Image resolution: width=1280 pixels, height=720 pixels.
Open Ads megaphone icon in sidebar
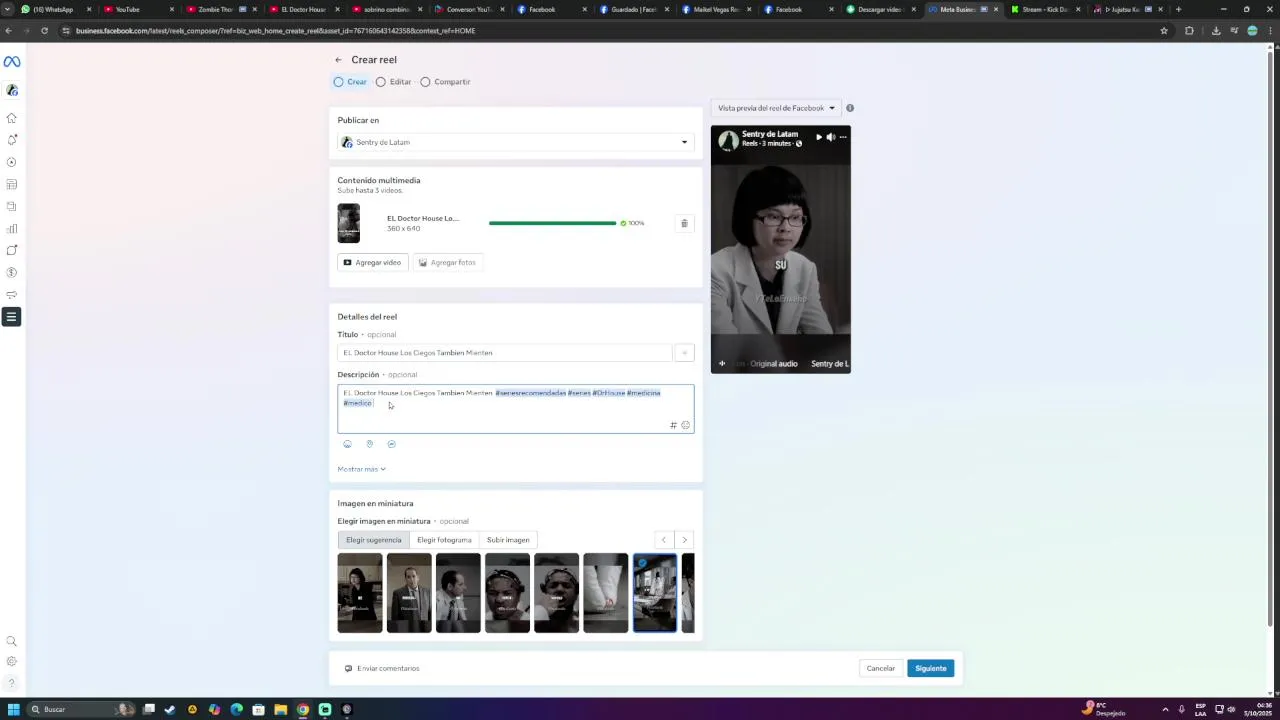point(11,294)
